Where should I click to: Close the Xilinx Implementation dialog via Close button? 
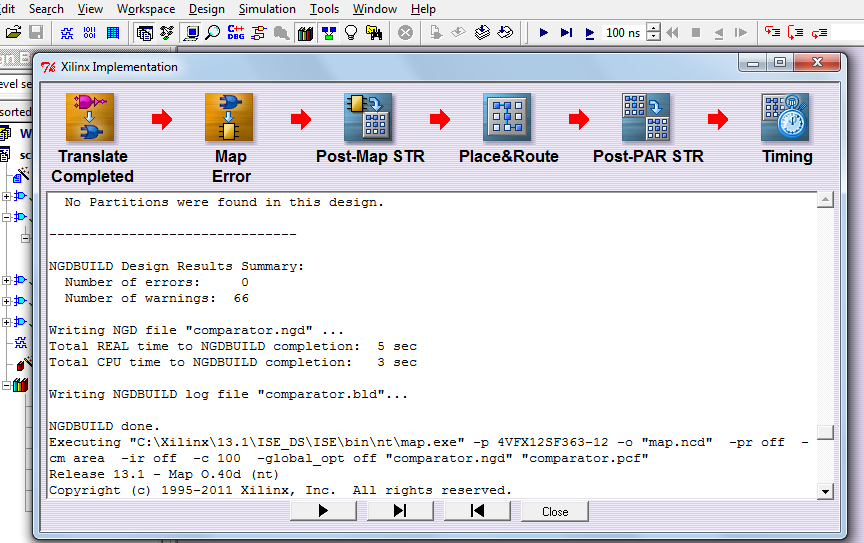pyautogui.click(x=555, y=511)
